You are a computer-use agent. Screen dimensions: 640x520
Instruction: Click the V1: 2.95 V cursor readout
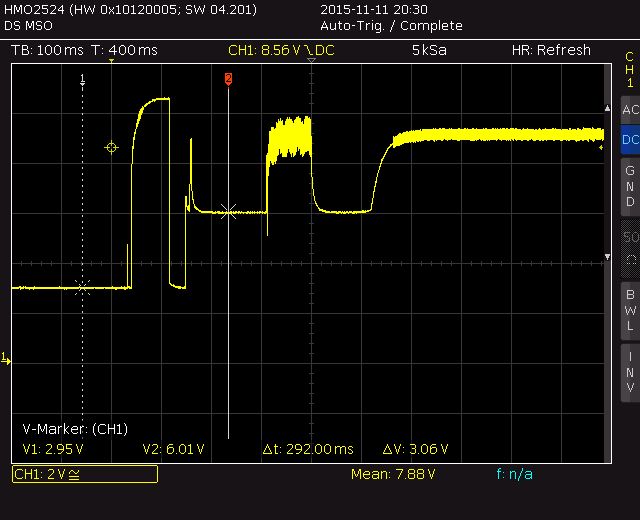coord(53,449)
